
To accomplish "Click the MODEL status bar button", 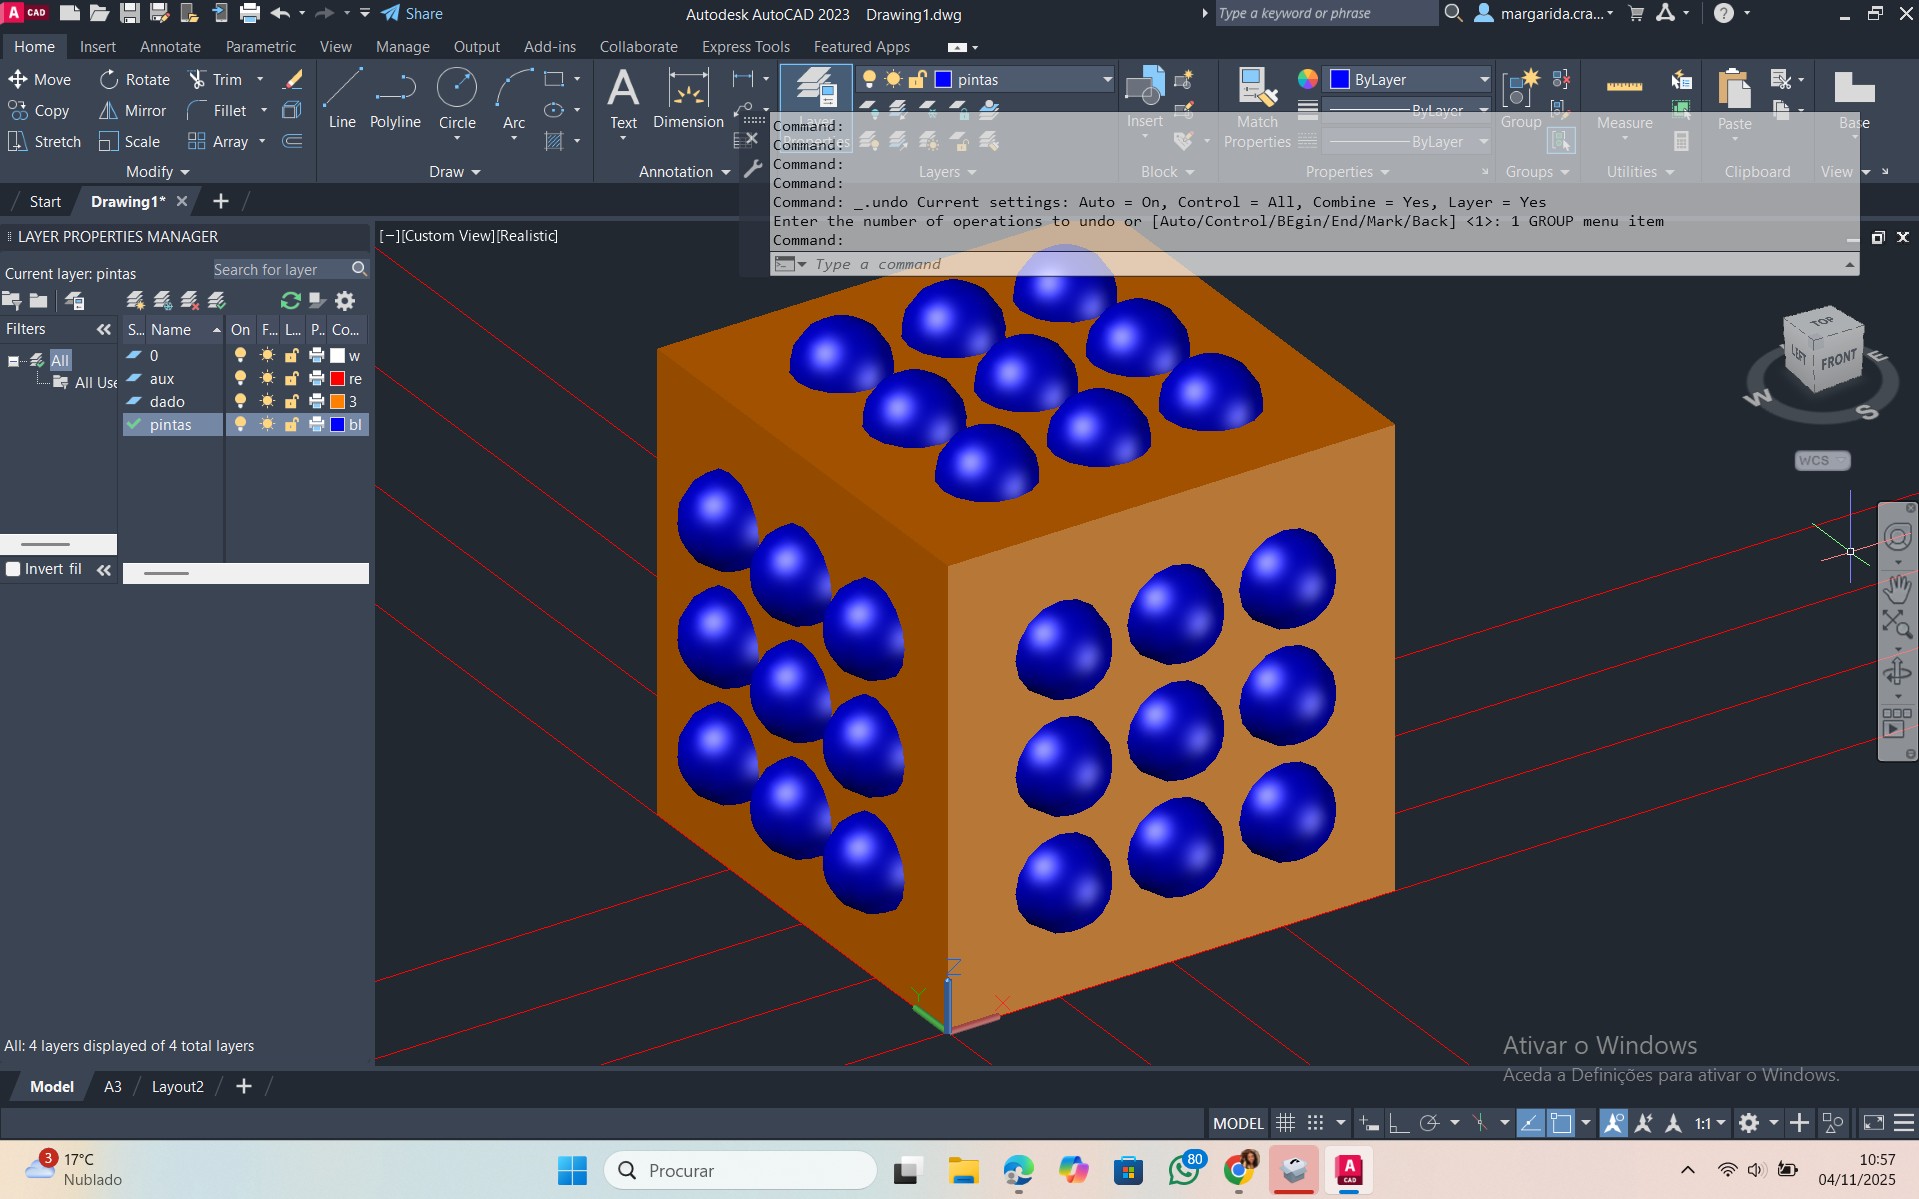I will tap(1238, 1123).
